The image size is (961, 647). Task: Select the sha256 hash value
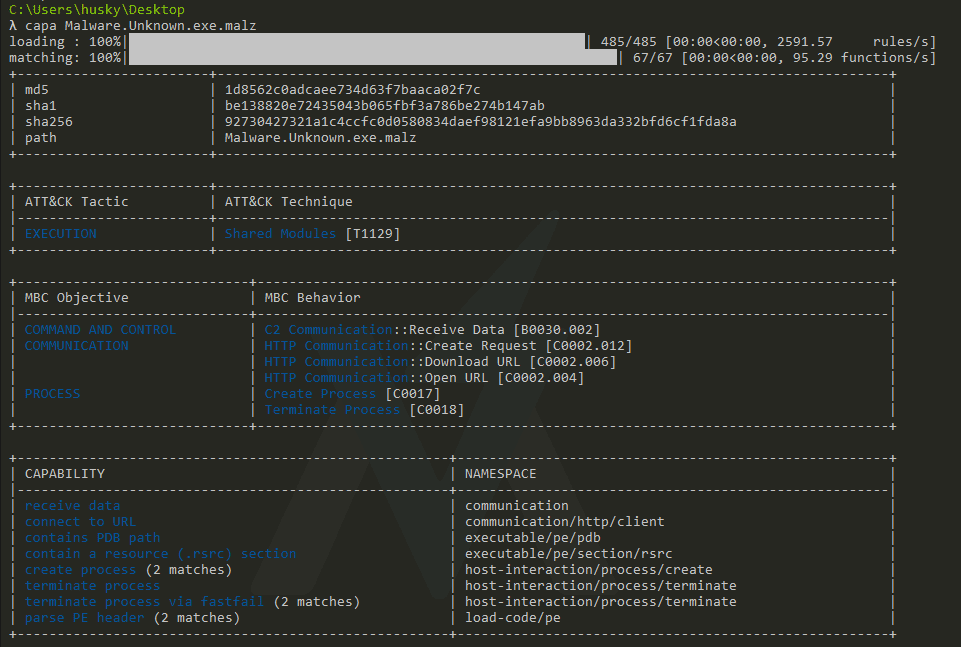click(x=480, y=121)
